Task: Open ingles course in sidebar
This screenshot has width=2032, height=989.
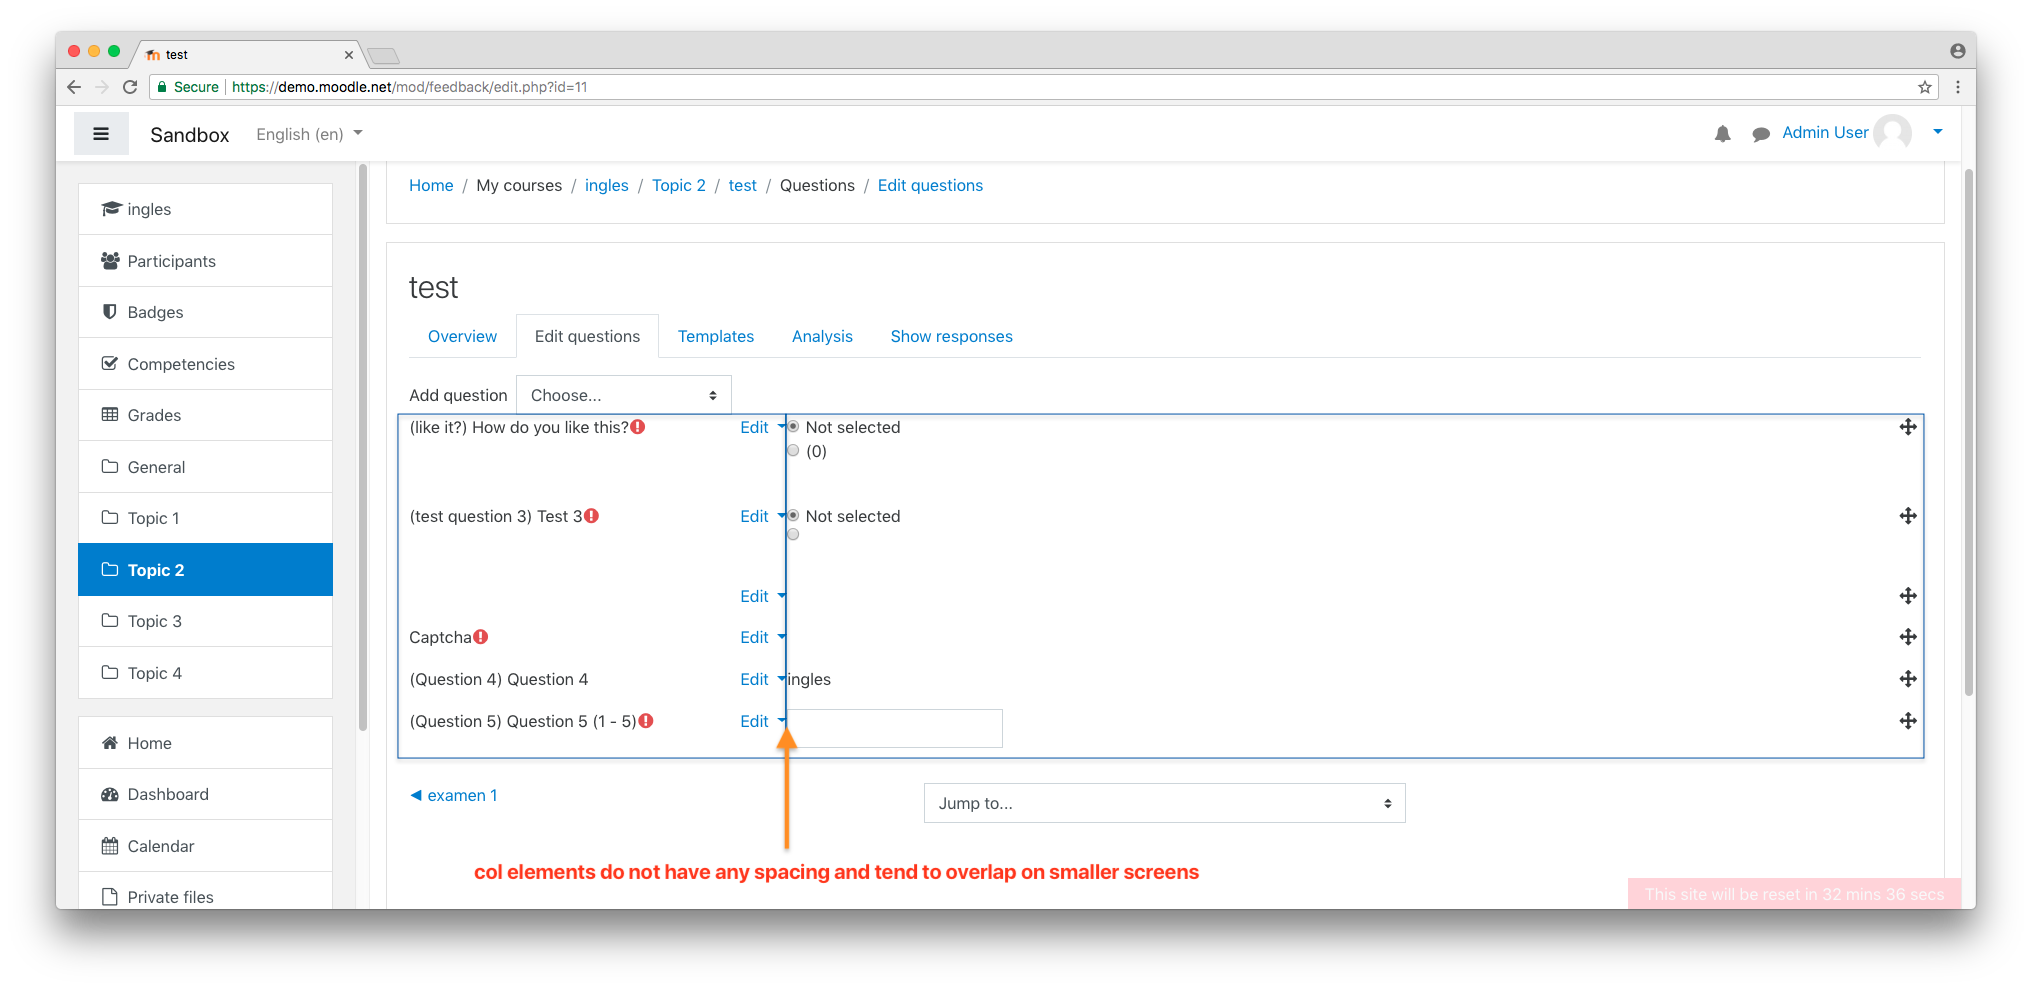Action: coord(205,209)
